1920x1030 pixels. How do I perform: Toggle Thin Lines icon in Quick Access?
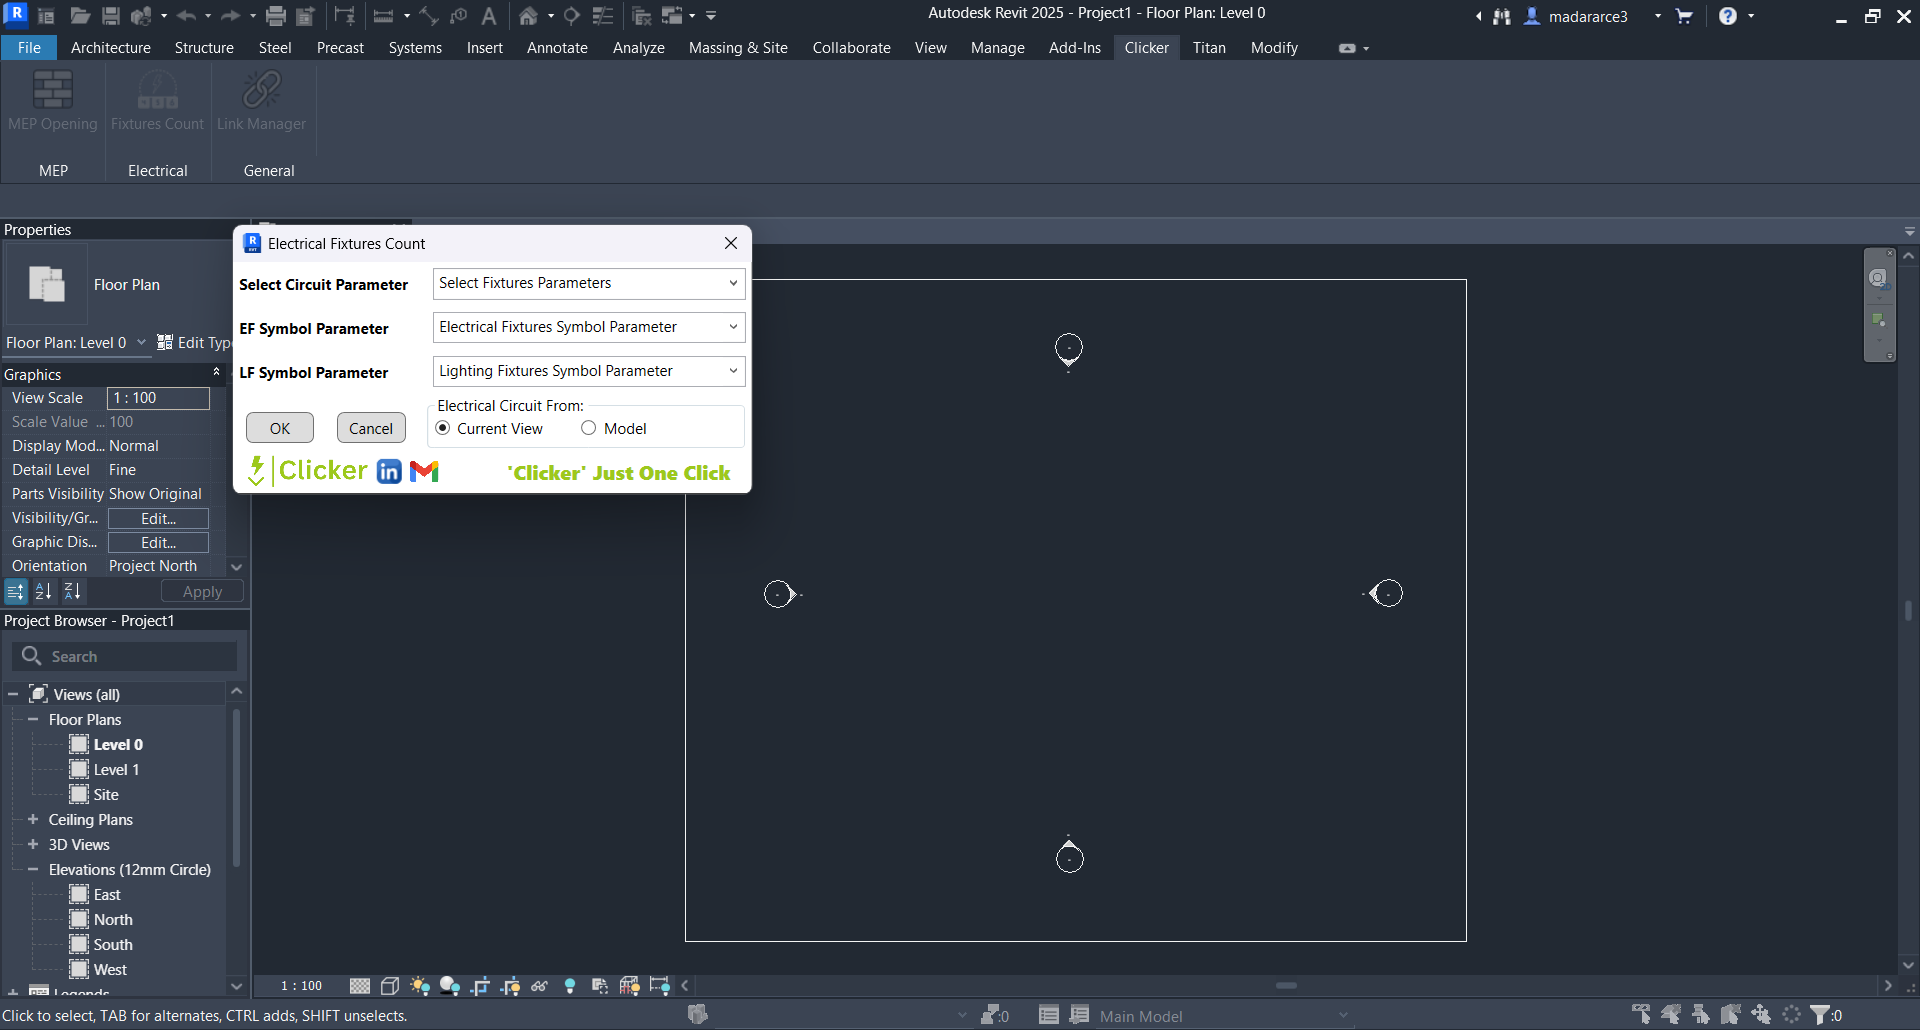click(603, 16)
